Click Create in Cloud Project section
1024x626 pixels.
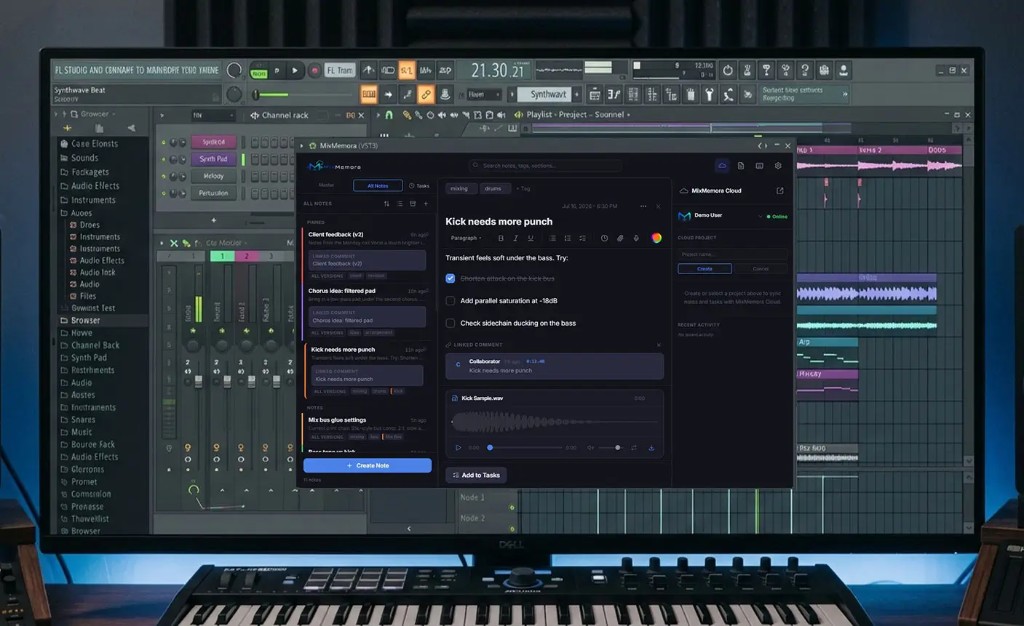705,269
